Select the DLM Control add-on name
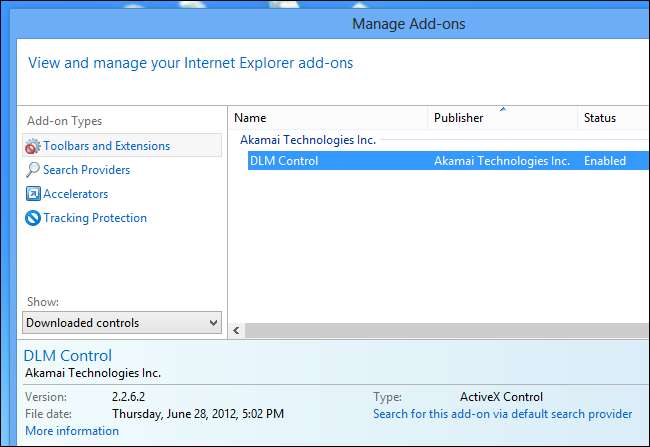Screen dimensions: 650x447 284,161
